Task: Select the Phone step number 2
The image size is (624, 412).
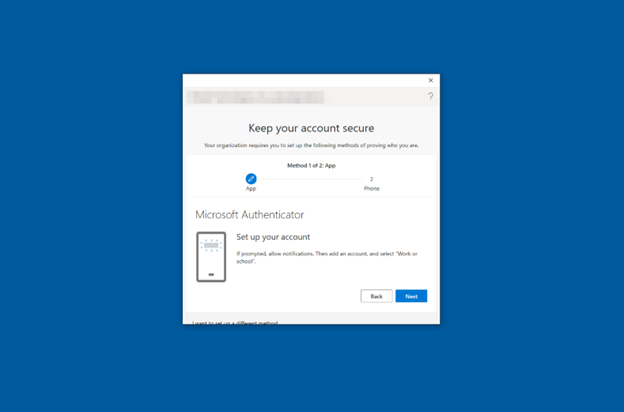Action: coord(371,178)
